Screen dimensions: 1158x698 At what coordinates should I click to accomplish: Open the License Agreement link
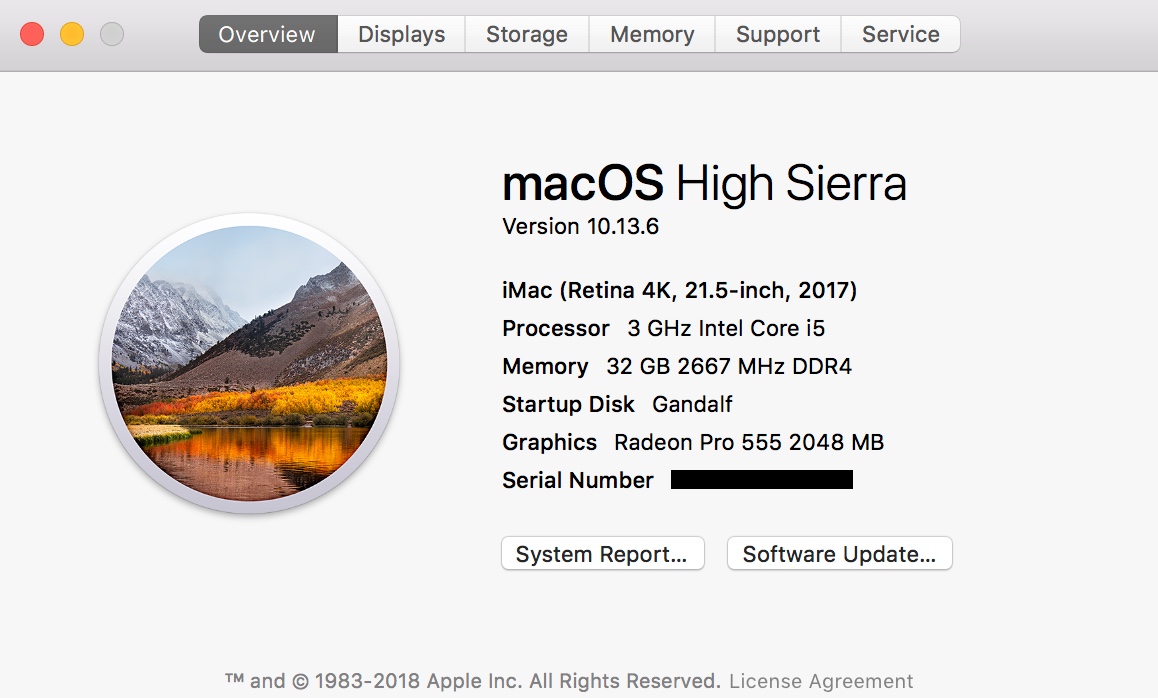[x=821, y=681]
